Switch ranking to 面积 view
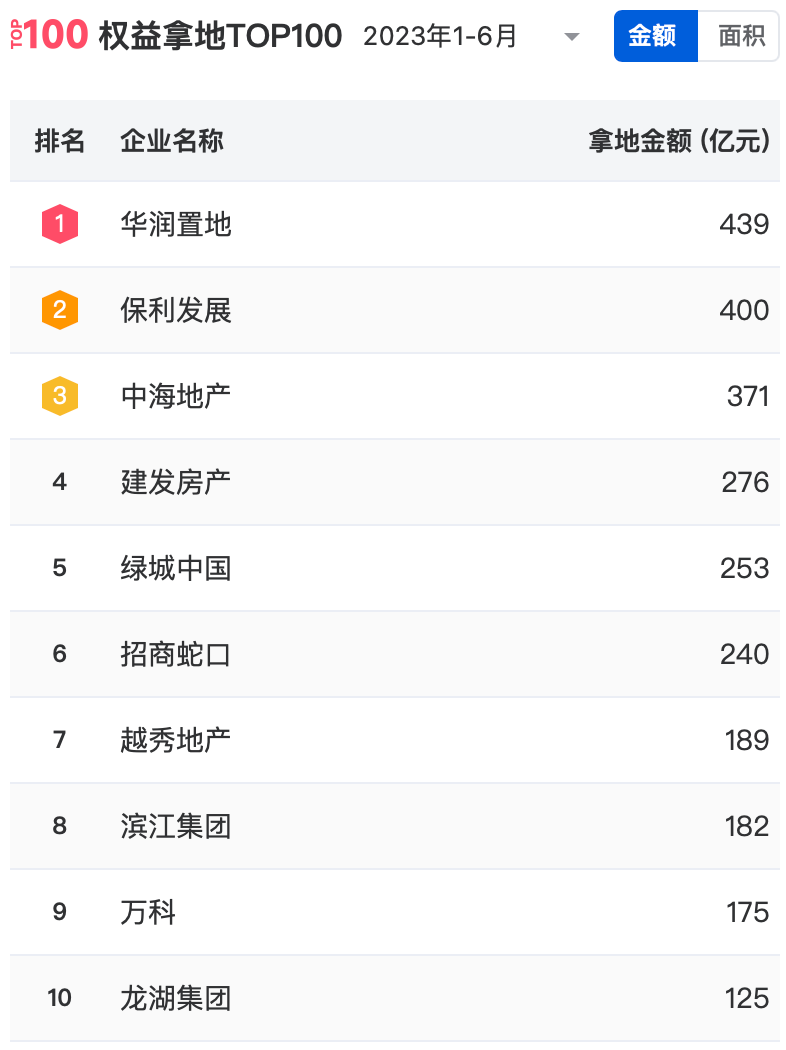This screenshot has width=786, height=1050. point(738,35)
